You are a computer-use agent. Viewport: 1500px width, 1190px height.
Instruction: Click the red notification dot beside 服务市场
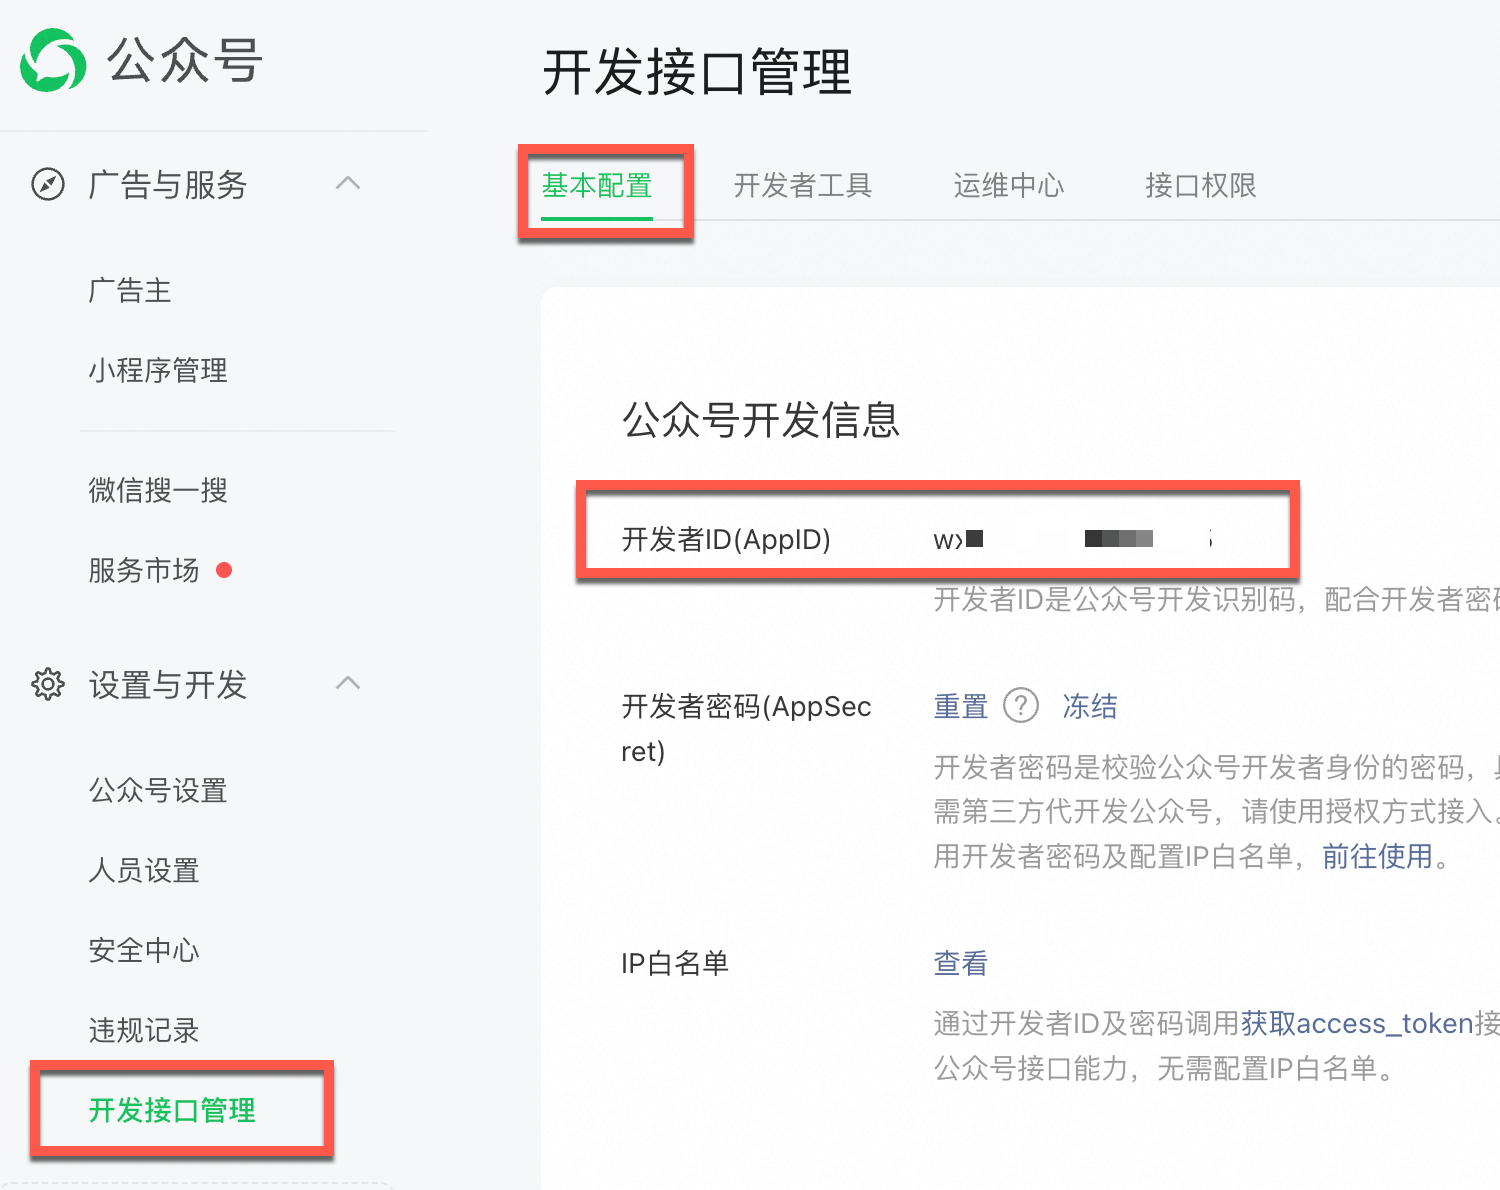point(224,570)
